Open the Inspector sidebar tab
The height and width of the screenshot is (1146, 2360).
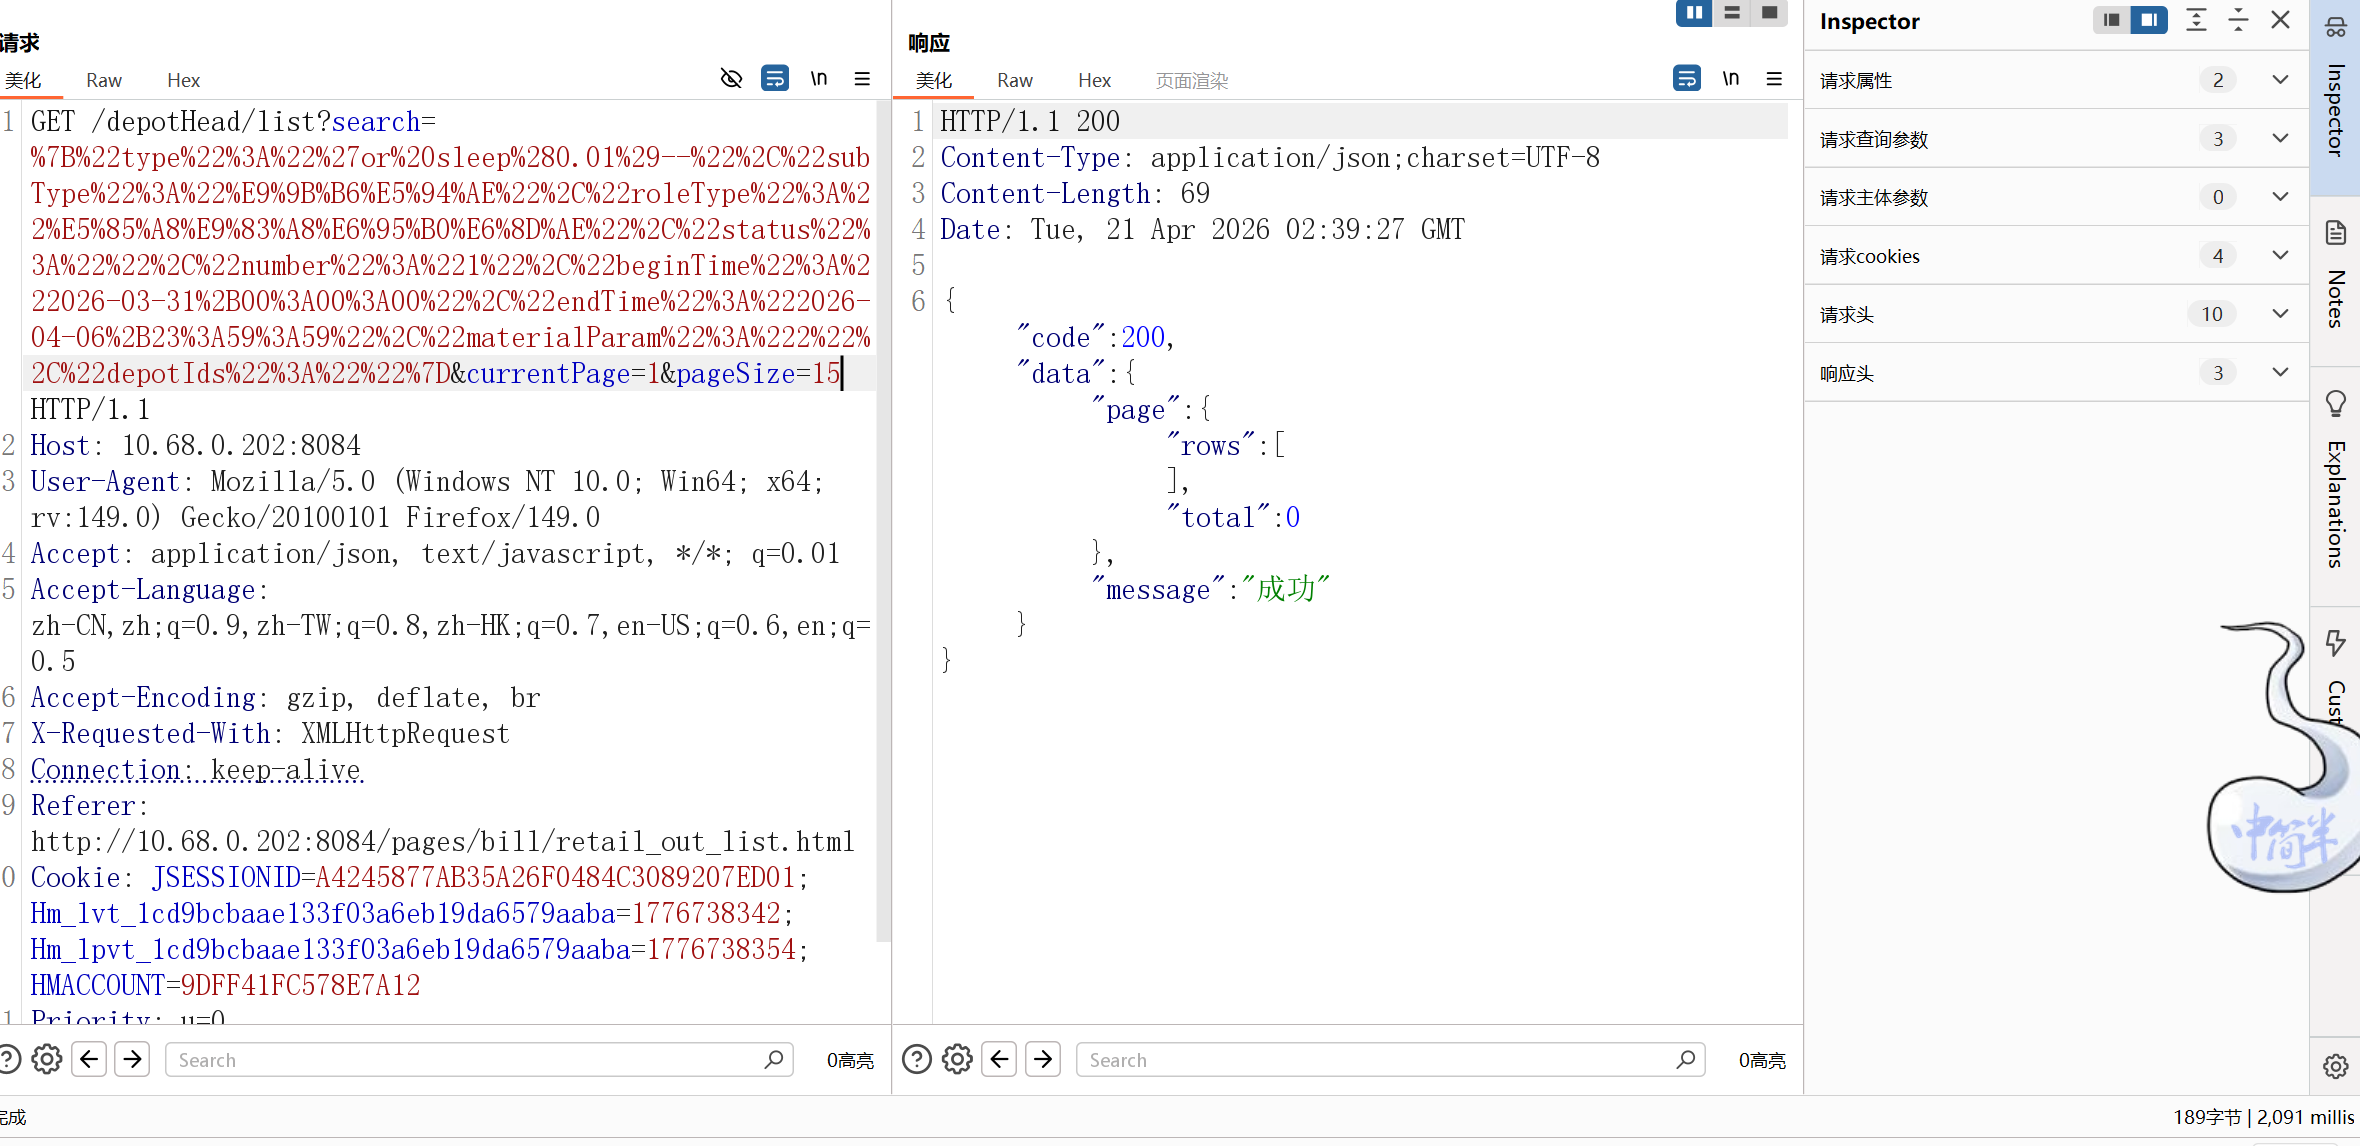2335,97
